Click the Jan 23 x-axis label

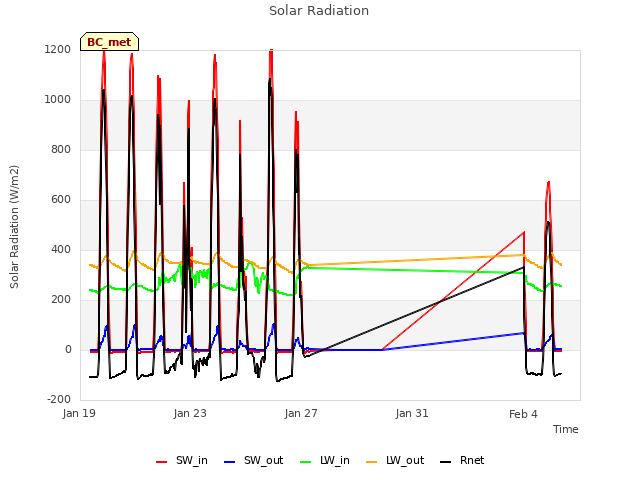pos(190,413)
